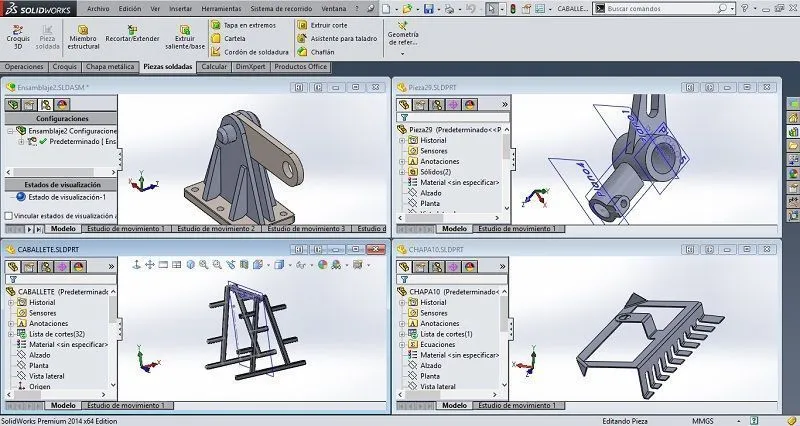800x426 pixels.
Task: Click the Print icon in top toolbar
Action: tap(449, 9)
